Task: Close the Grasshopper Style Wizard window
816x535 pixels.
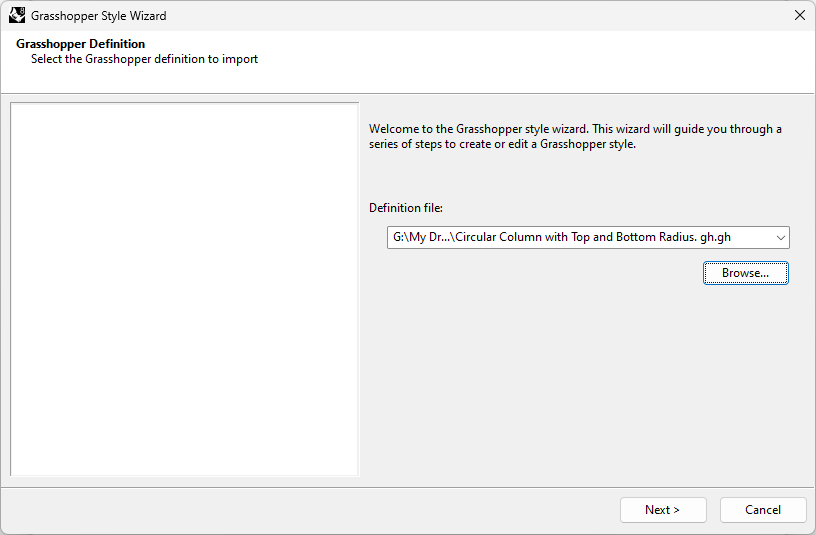Action: tap(800, 16)
